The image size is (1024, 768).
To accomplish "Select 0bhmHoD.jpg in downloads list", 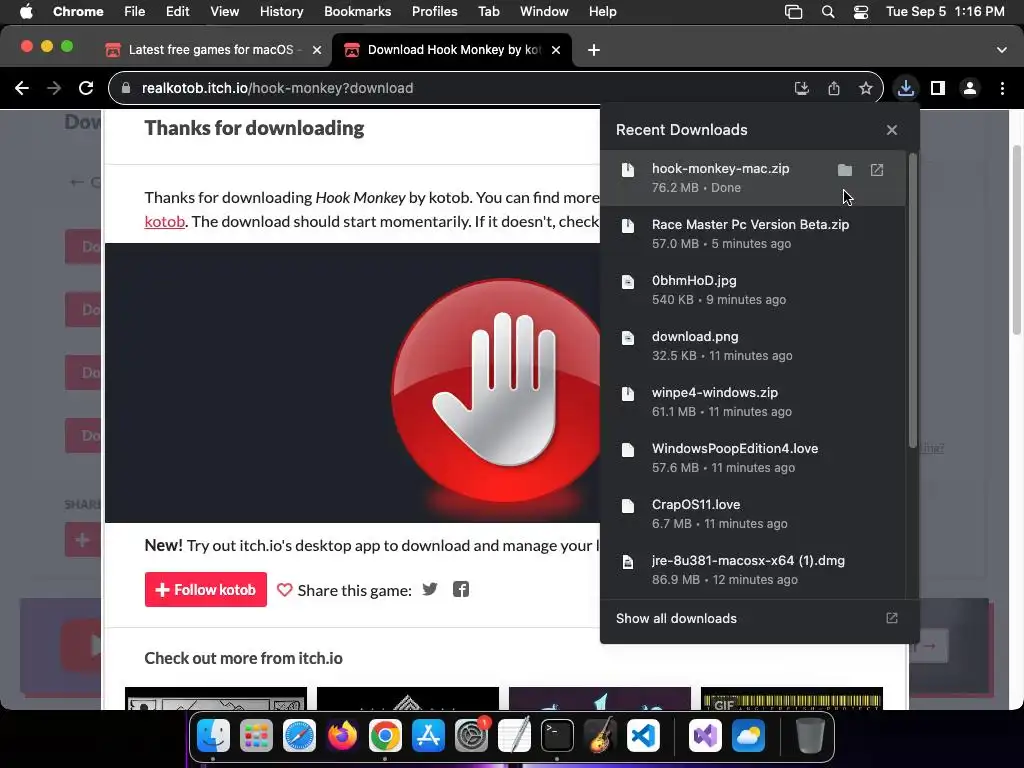I will [752, 290].
